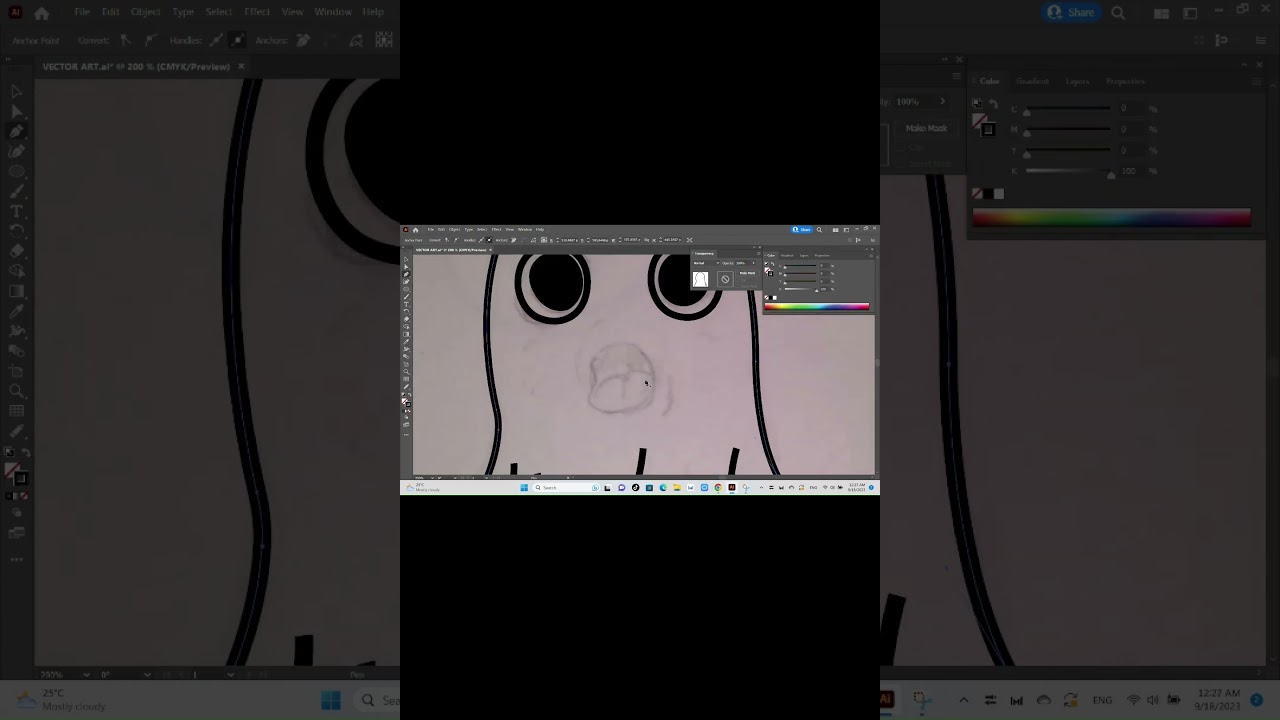Click the Convert anchor to corner icon in control bar
This screenshot has height=720, width=1280.
[447, 240]
